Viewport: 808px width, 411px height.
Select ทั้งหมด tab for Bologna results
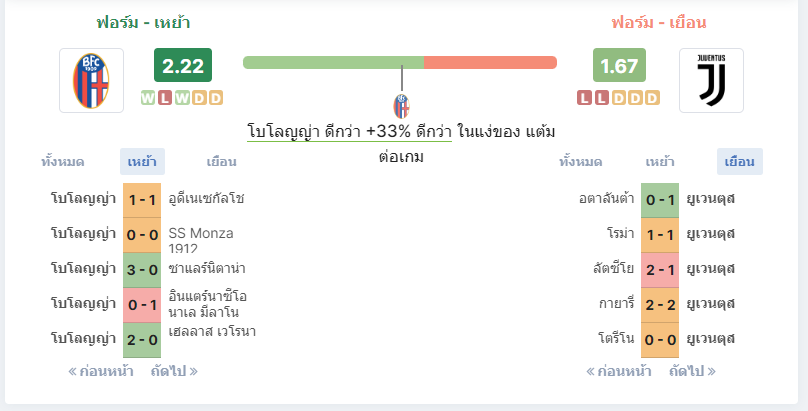tap(62, 162)
